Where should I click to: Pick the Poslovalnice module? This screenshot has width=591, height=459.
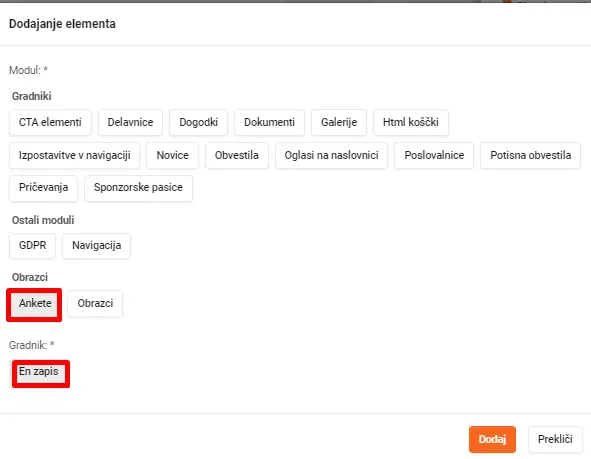tap(434, 155)
